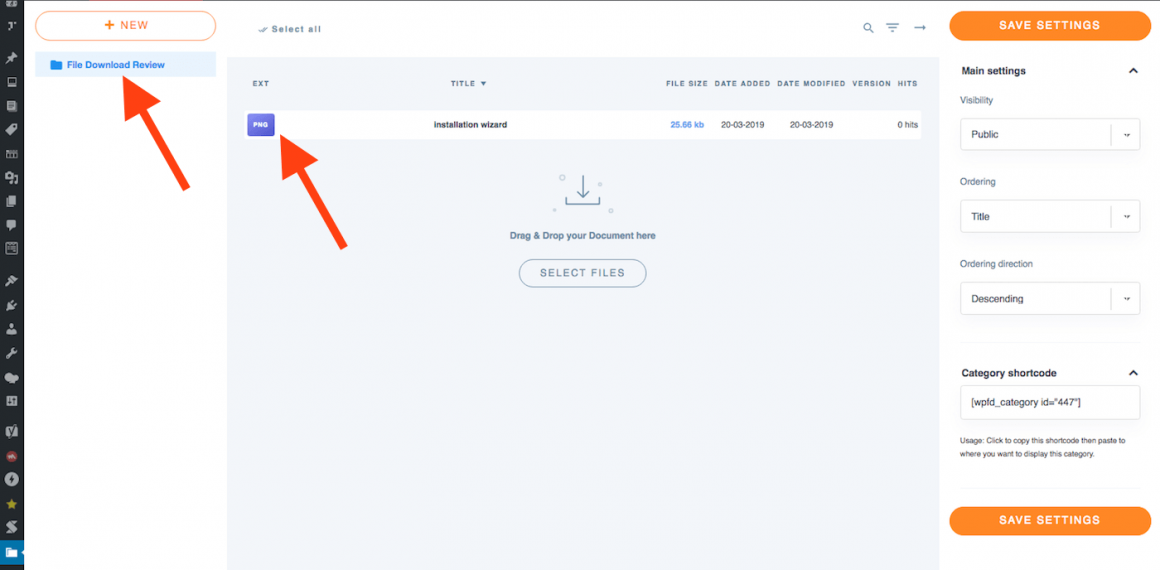Sort by VERSION column header
1160x570 pixels.
click(x=871, y=84)
